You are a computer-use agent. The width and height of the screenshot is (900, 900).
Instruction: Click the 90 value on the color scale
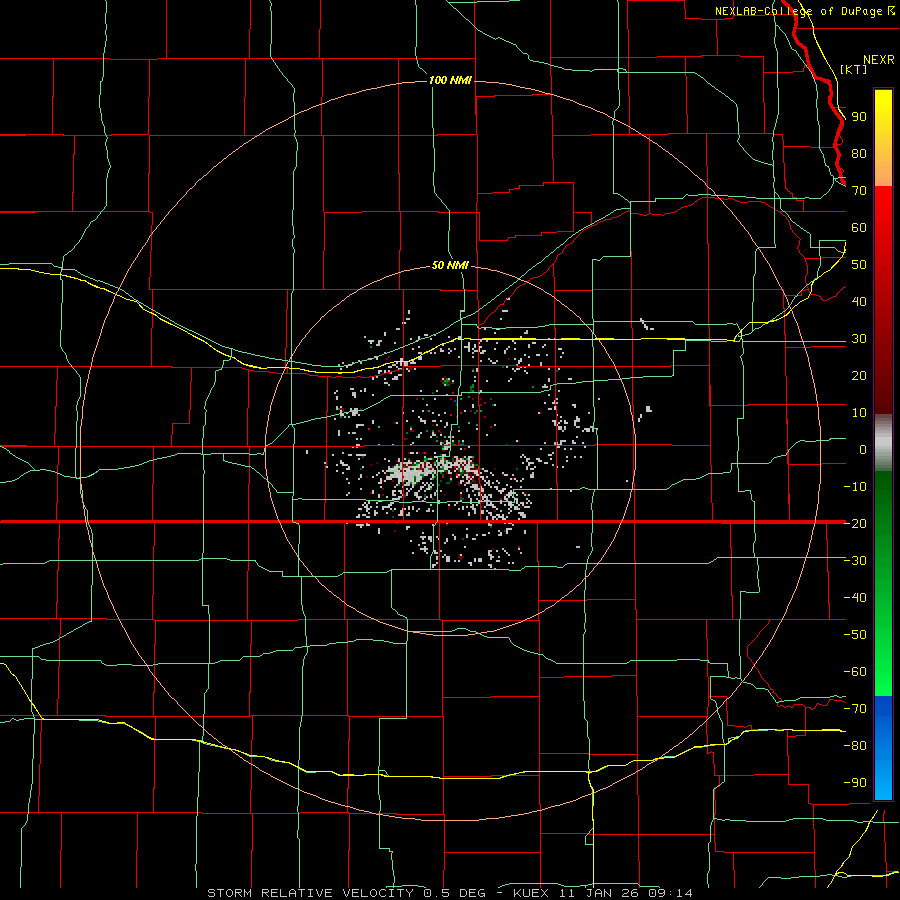tap(859, 117)
